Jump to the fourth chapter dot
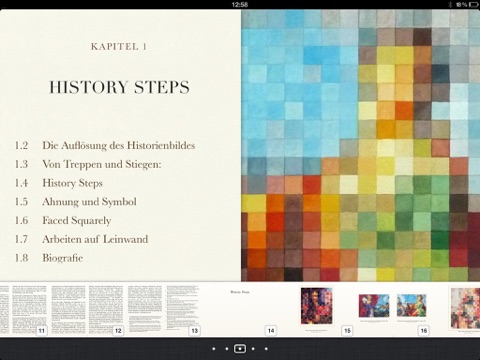 [x=253, y=349]
